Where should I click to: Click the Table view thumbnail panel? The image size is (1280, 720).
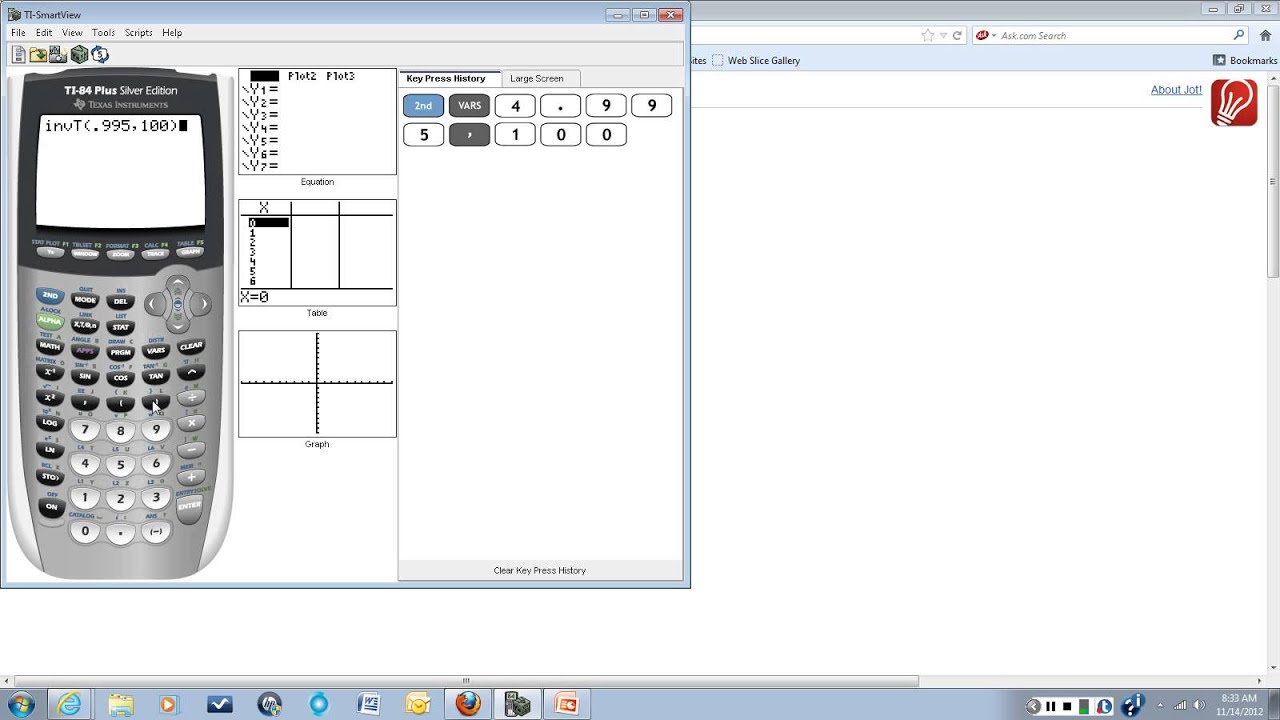(317, 253)
